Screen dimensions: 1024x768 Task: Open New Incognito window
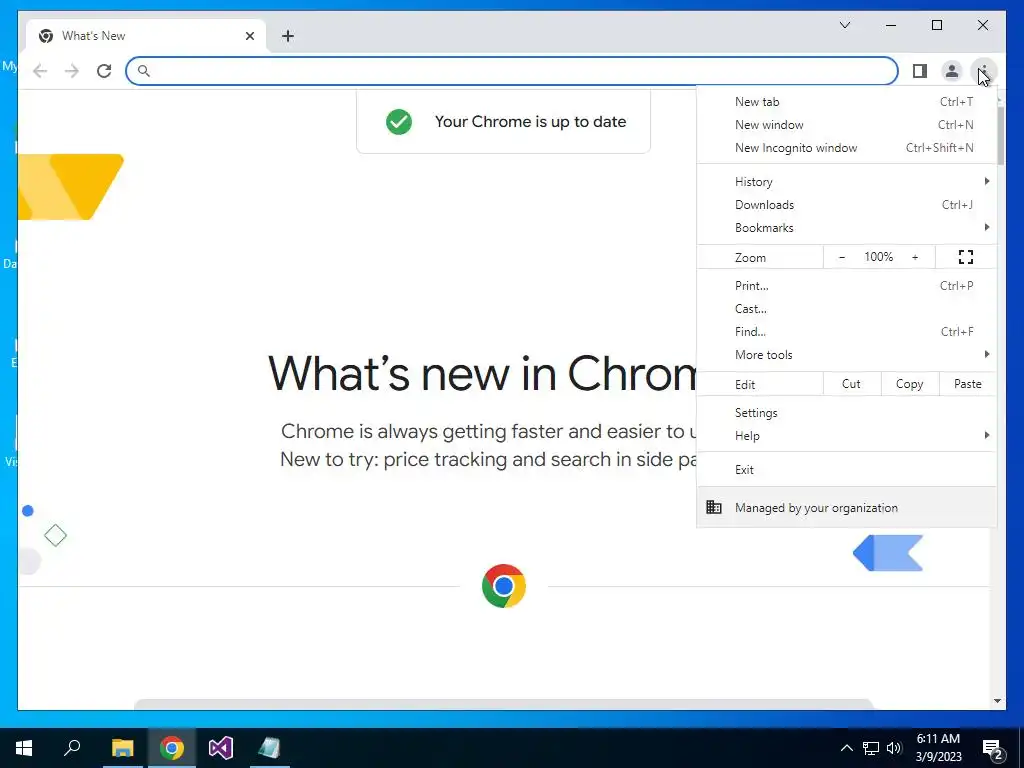click(x=846, y=148)
